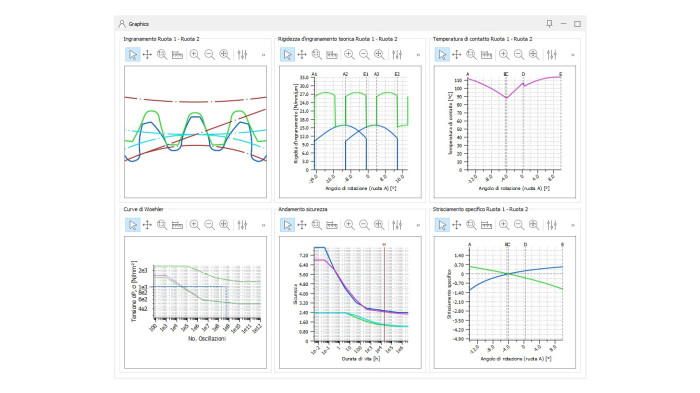Activate pan tool in Rigidezza d'ingranamento panel

pos(302,54)
